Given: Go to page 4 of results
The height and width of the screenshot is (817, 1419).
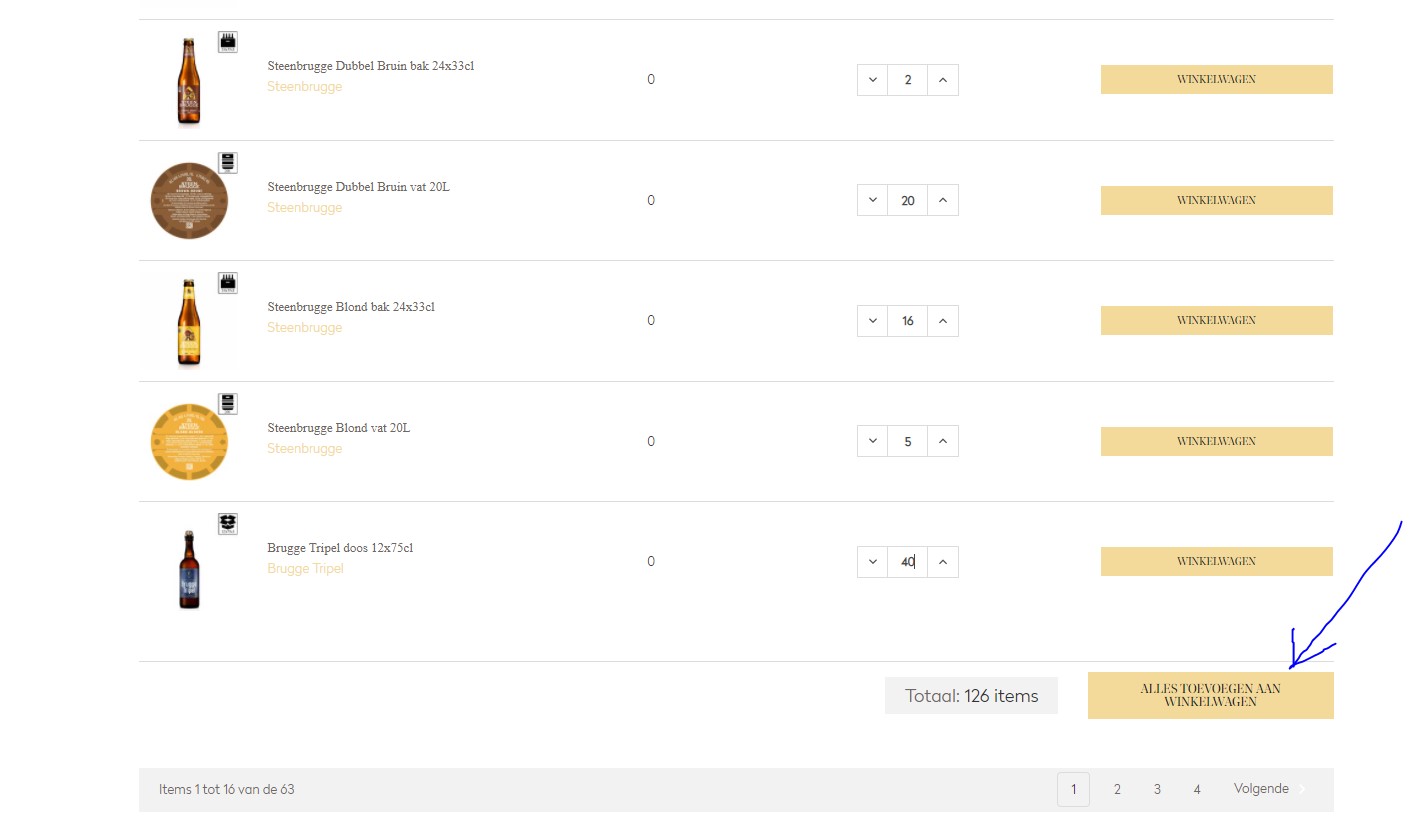Looking at the screenshot, I should coord(1197,789).
